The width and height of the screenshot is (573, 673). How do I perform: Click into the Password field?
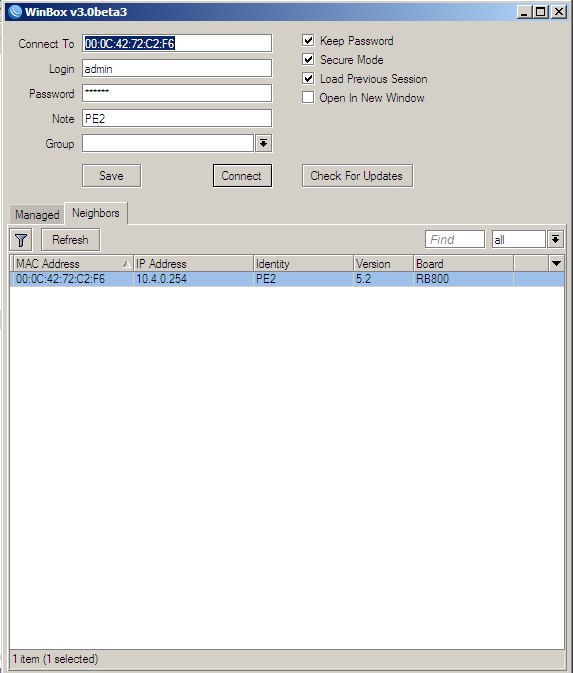tap(177, 93)
